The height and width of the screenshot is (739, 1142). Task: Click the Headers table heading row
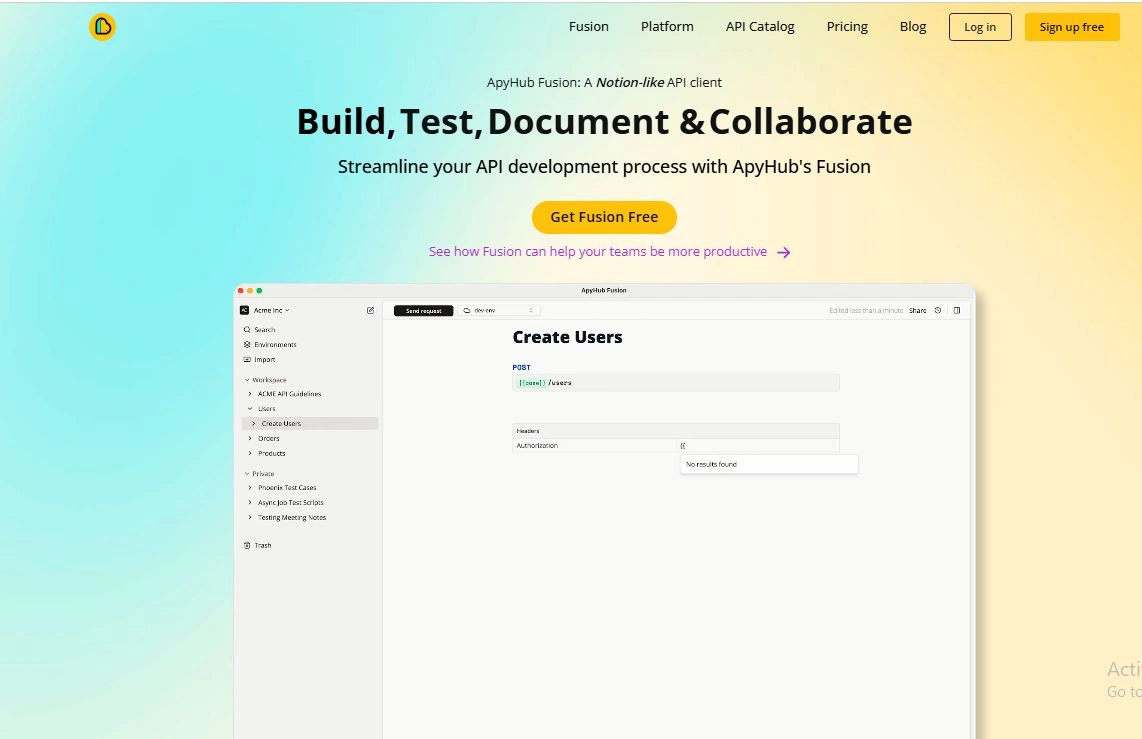tap(676, 431)
